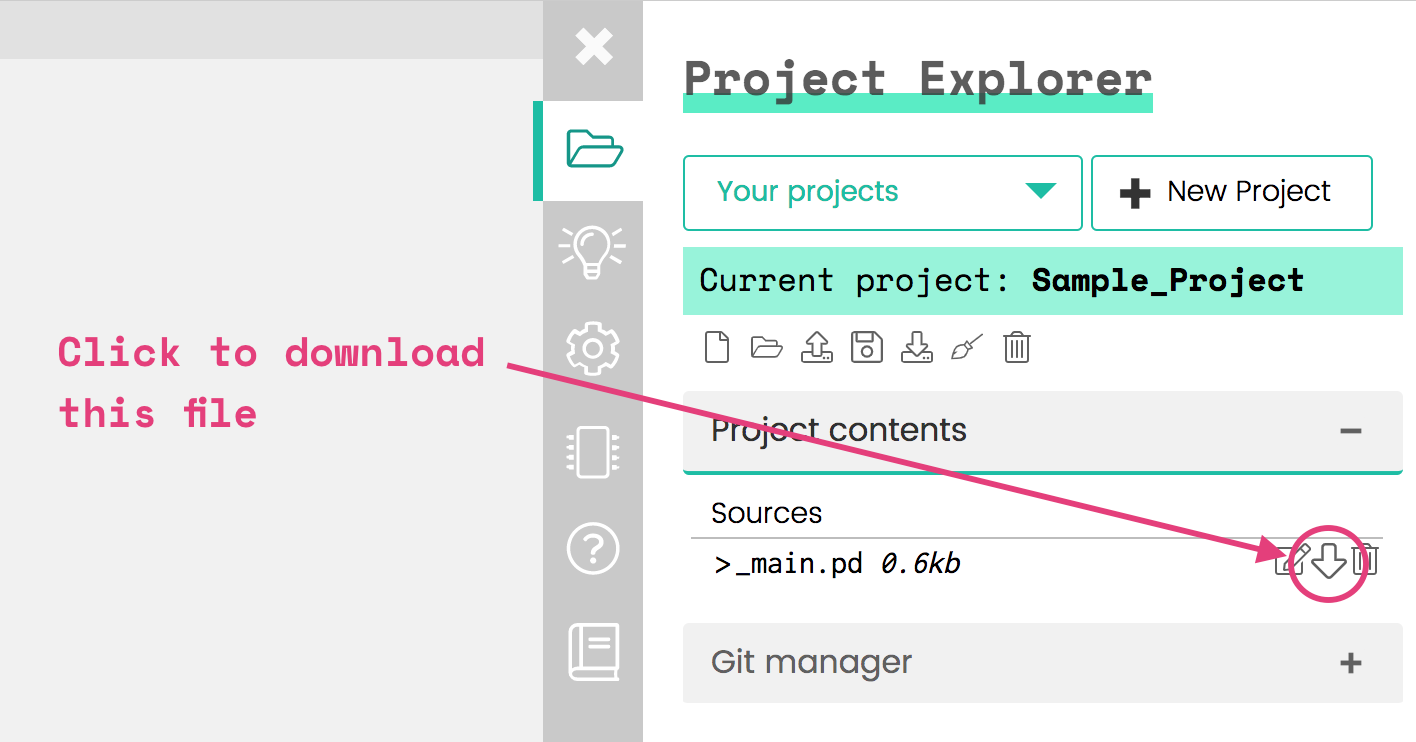Rename _main.pd with the pencil icon

click(1292, 561)
